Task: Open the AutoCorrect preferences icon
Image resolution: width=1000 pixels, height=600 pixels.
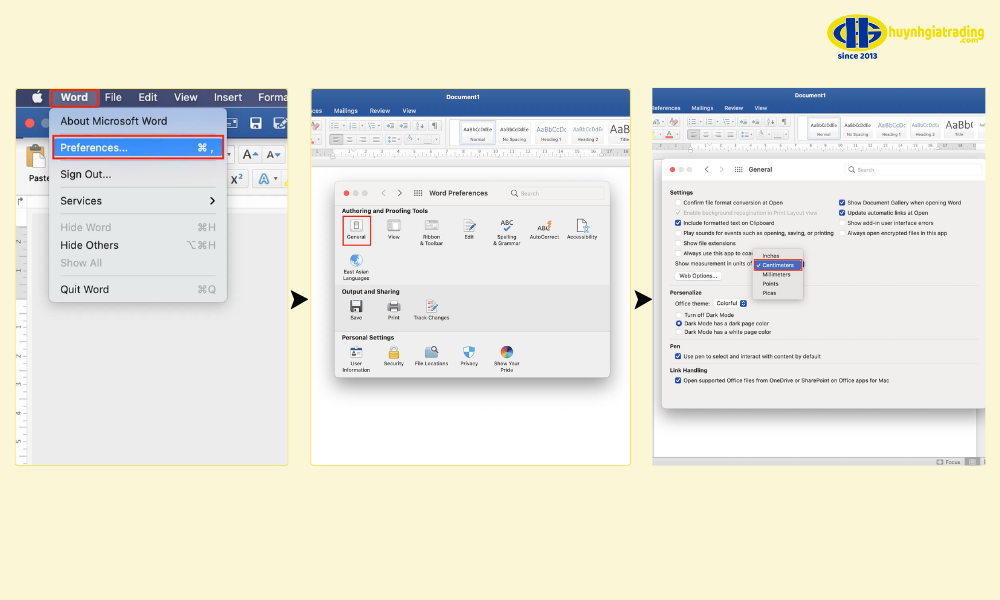Action: pos(543,229)
